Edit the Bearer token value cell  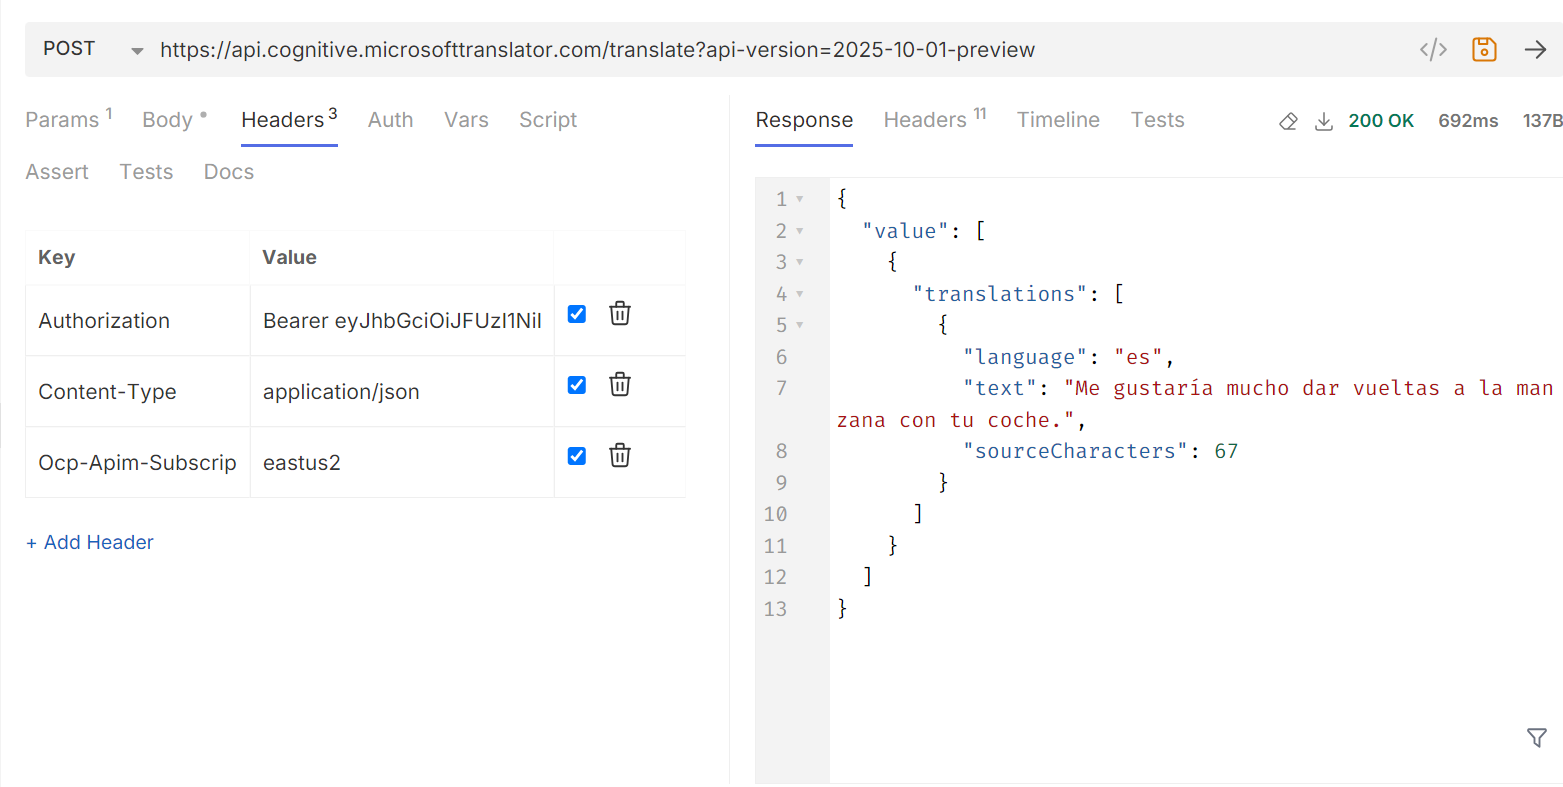[402, 321]
